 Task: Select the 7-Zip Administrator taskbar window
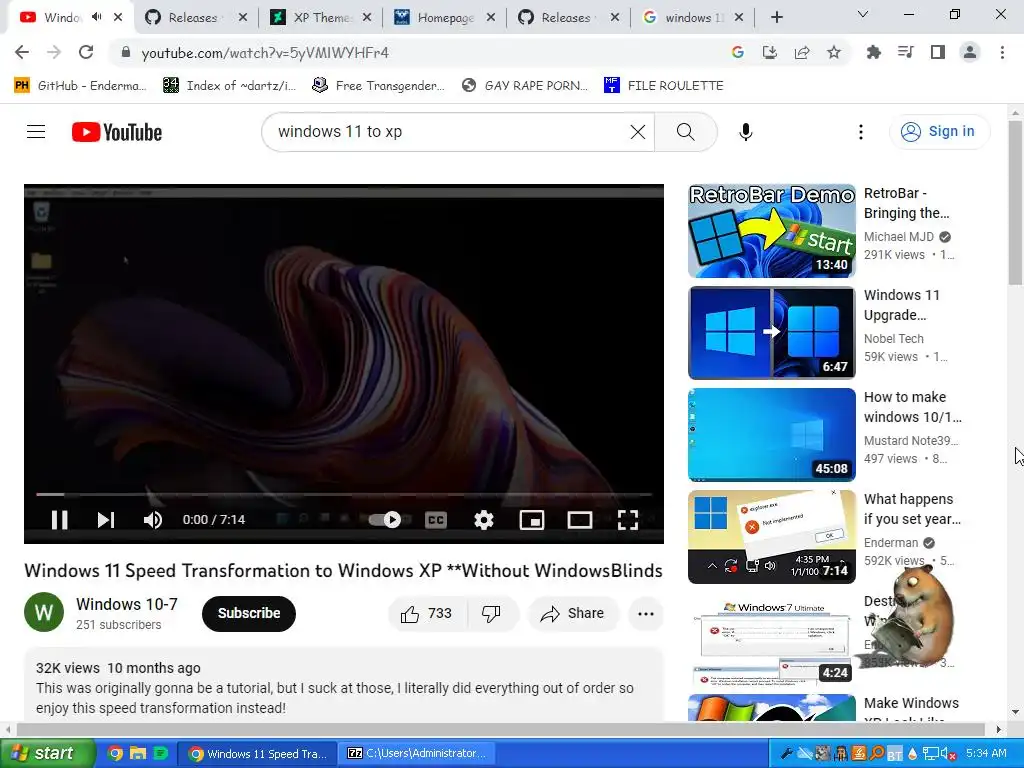417,754
